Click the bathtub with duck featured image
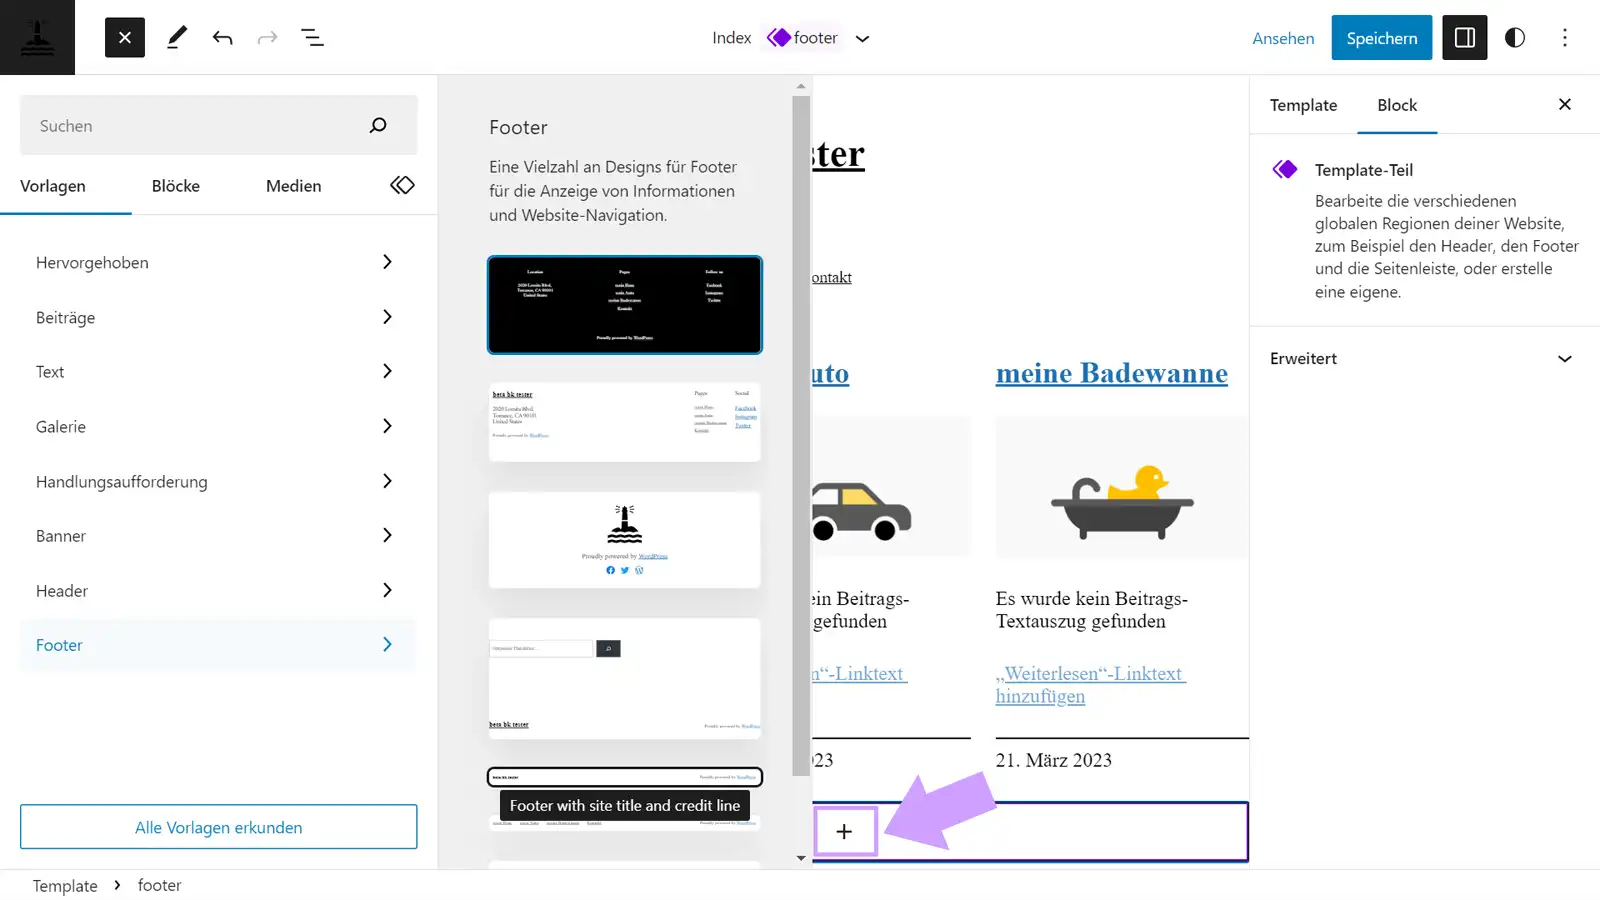1600x900 pixels. 1122,487
